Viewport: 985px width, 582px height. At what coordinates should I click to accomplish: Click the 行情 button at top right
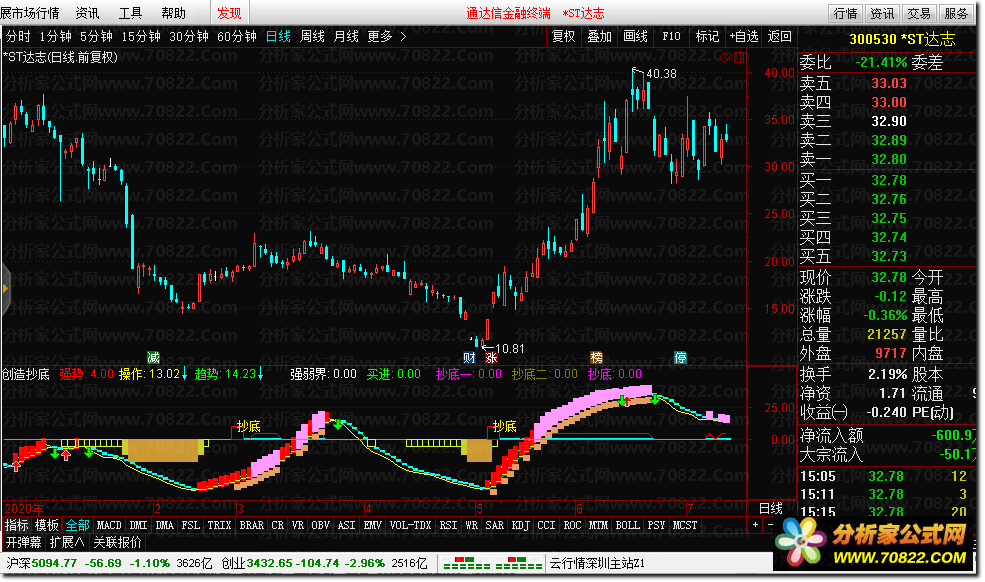point(845,13)
